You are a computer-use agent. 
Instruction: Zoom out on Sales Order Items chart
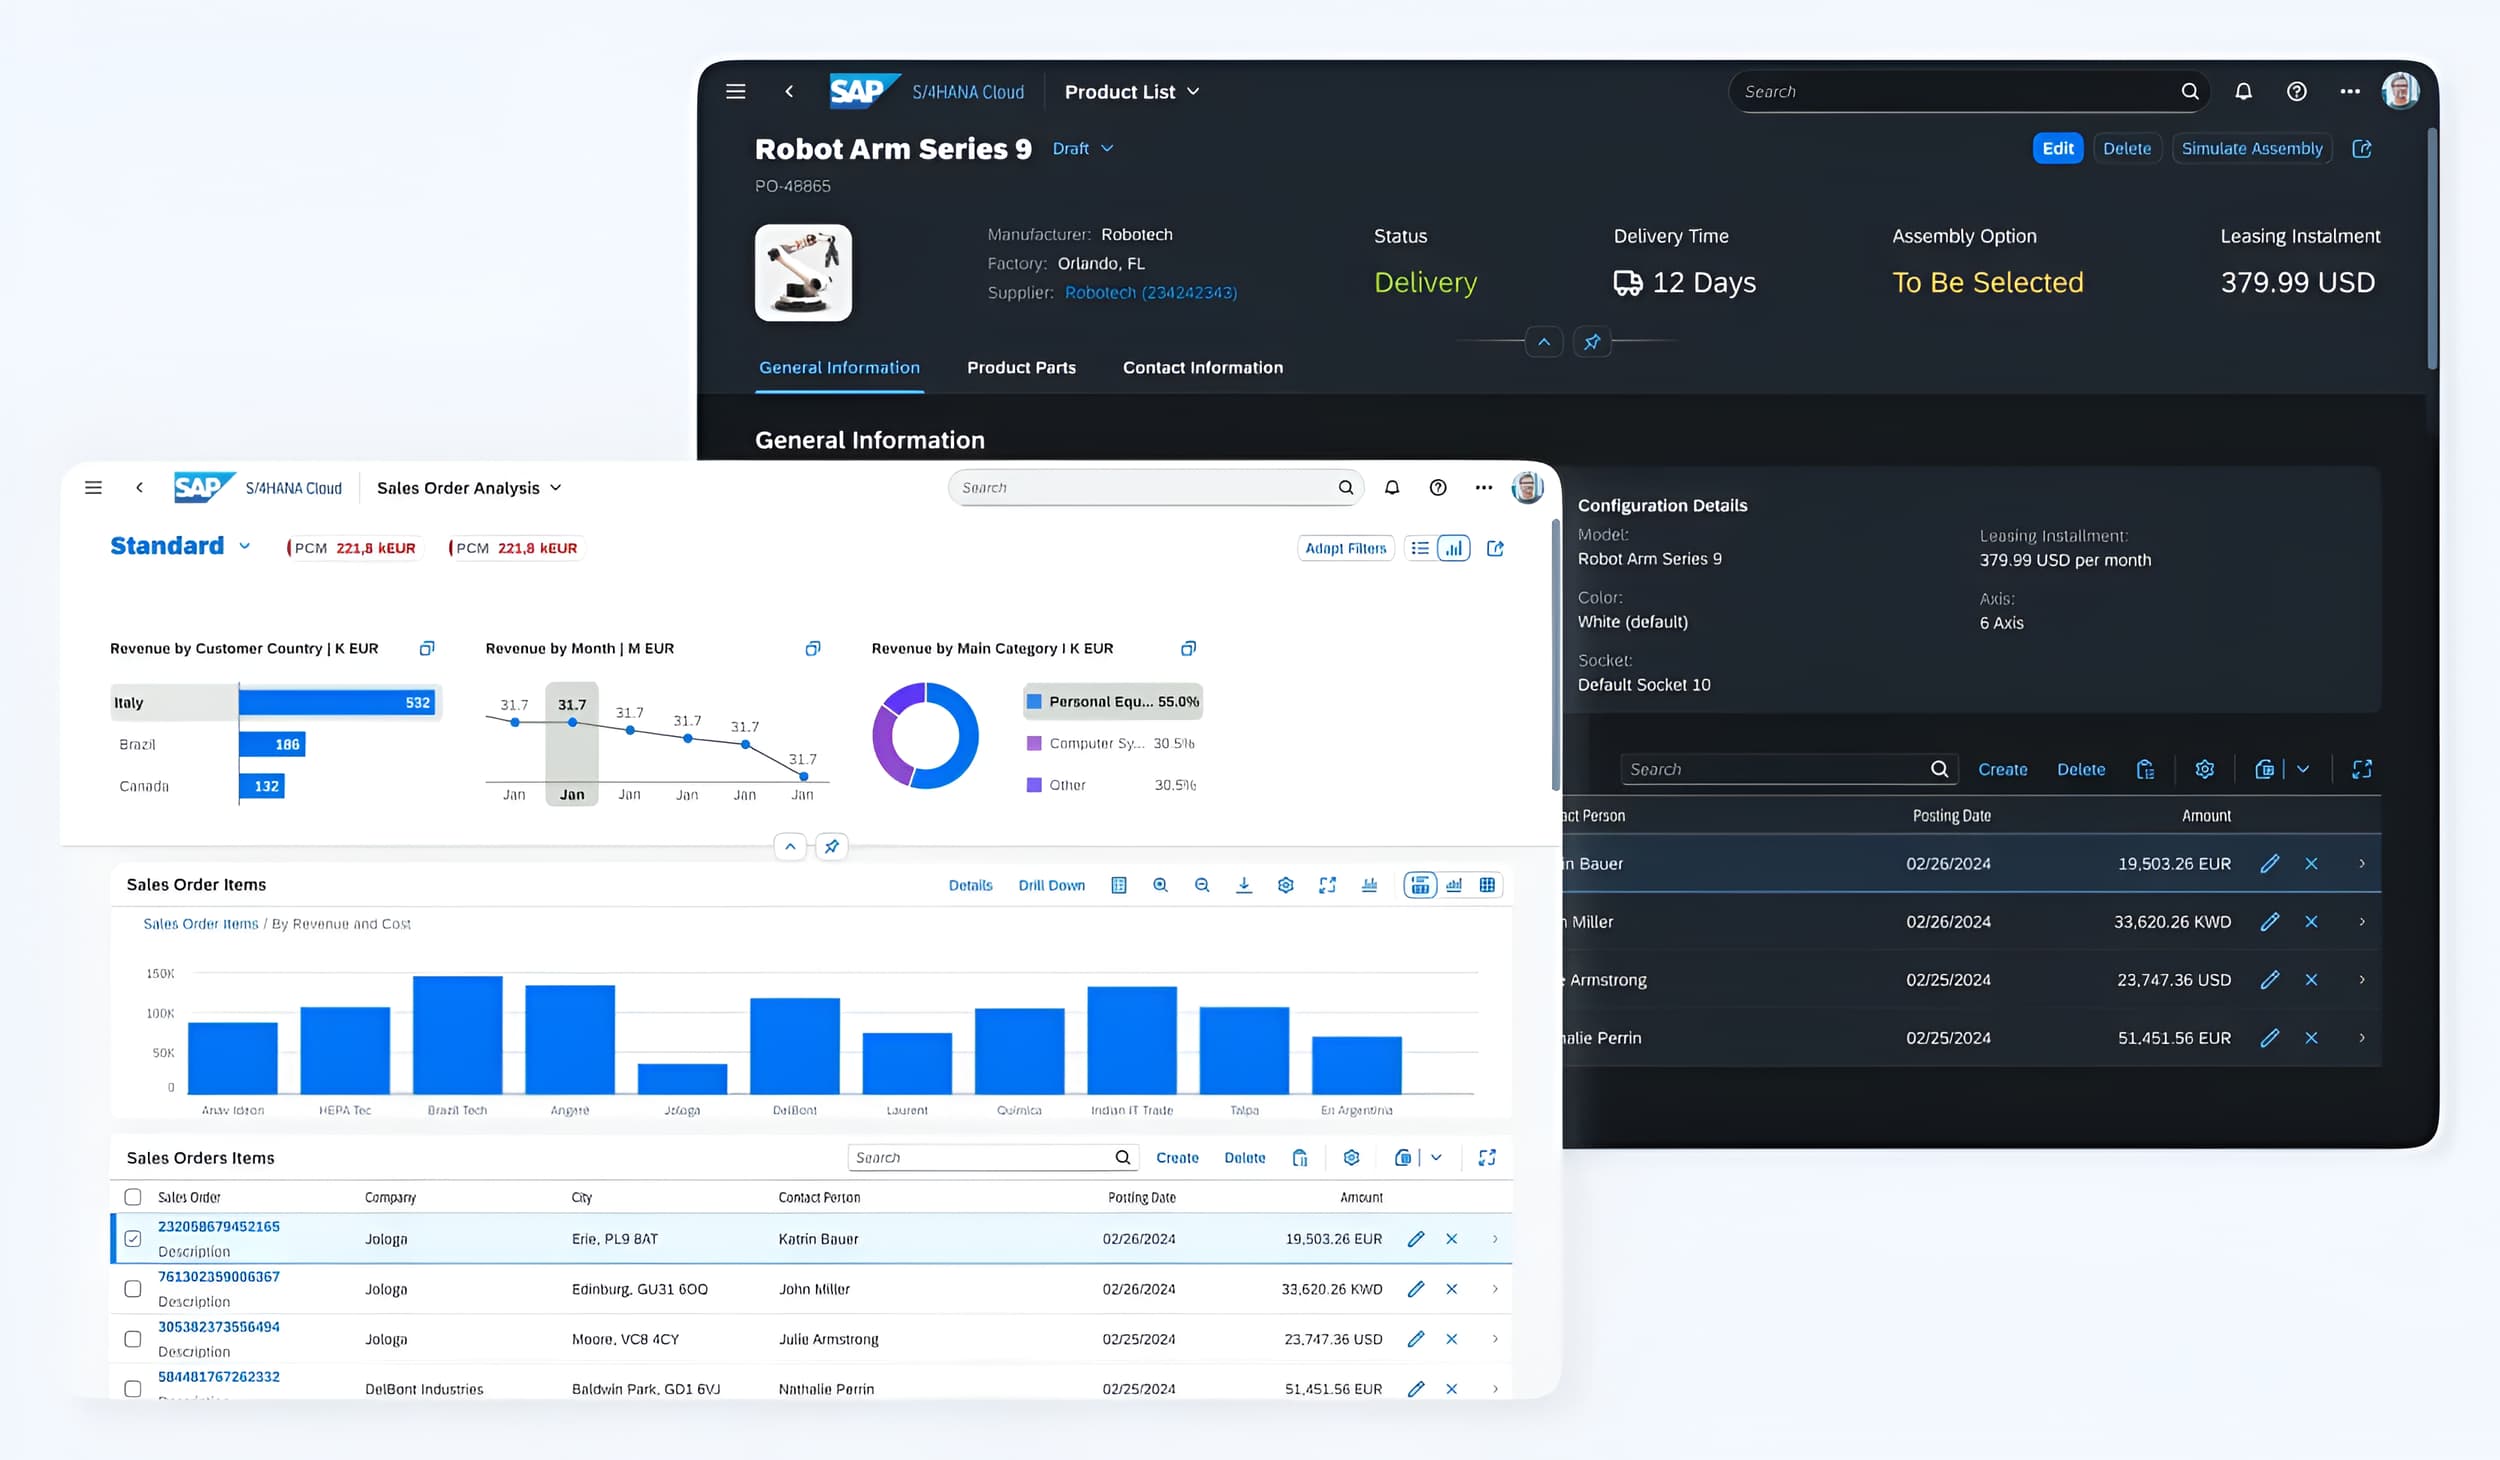[1202, 885]
